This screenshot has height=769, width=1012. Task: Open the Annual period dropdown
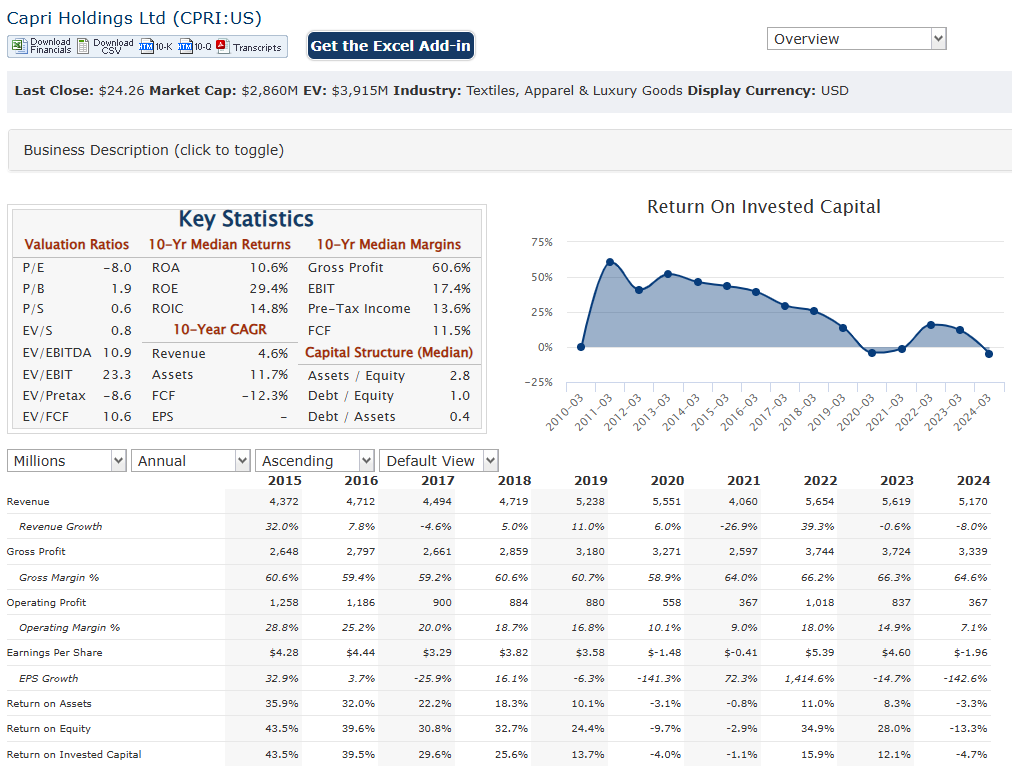(x=190, y=461)
